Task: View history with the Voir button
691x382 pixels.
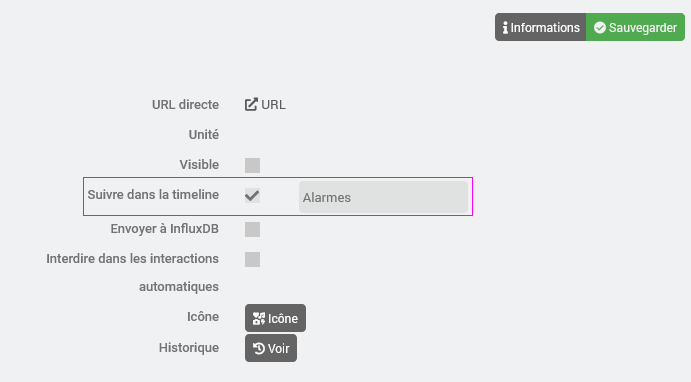Action: (271, 348)
